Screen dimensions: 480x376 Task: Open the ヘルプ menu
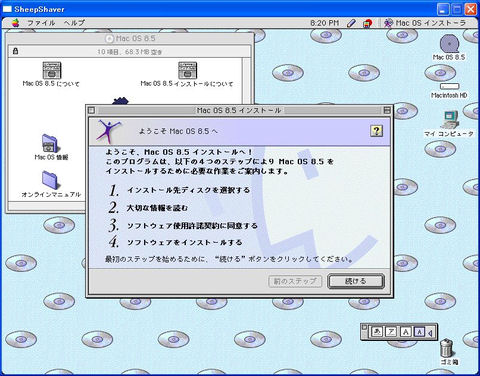(74, 23)
